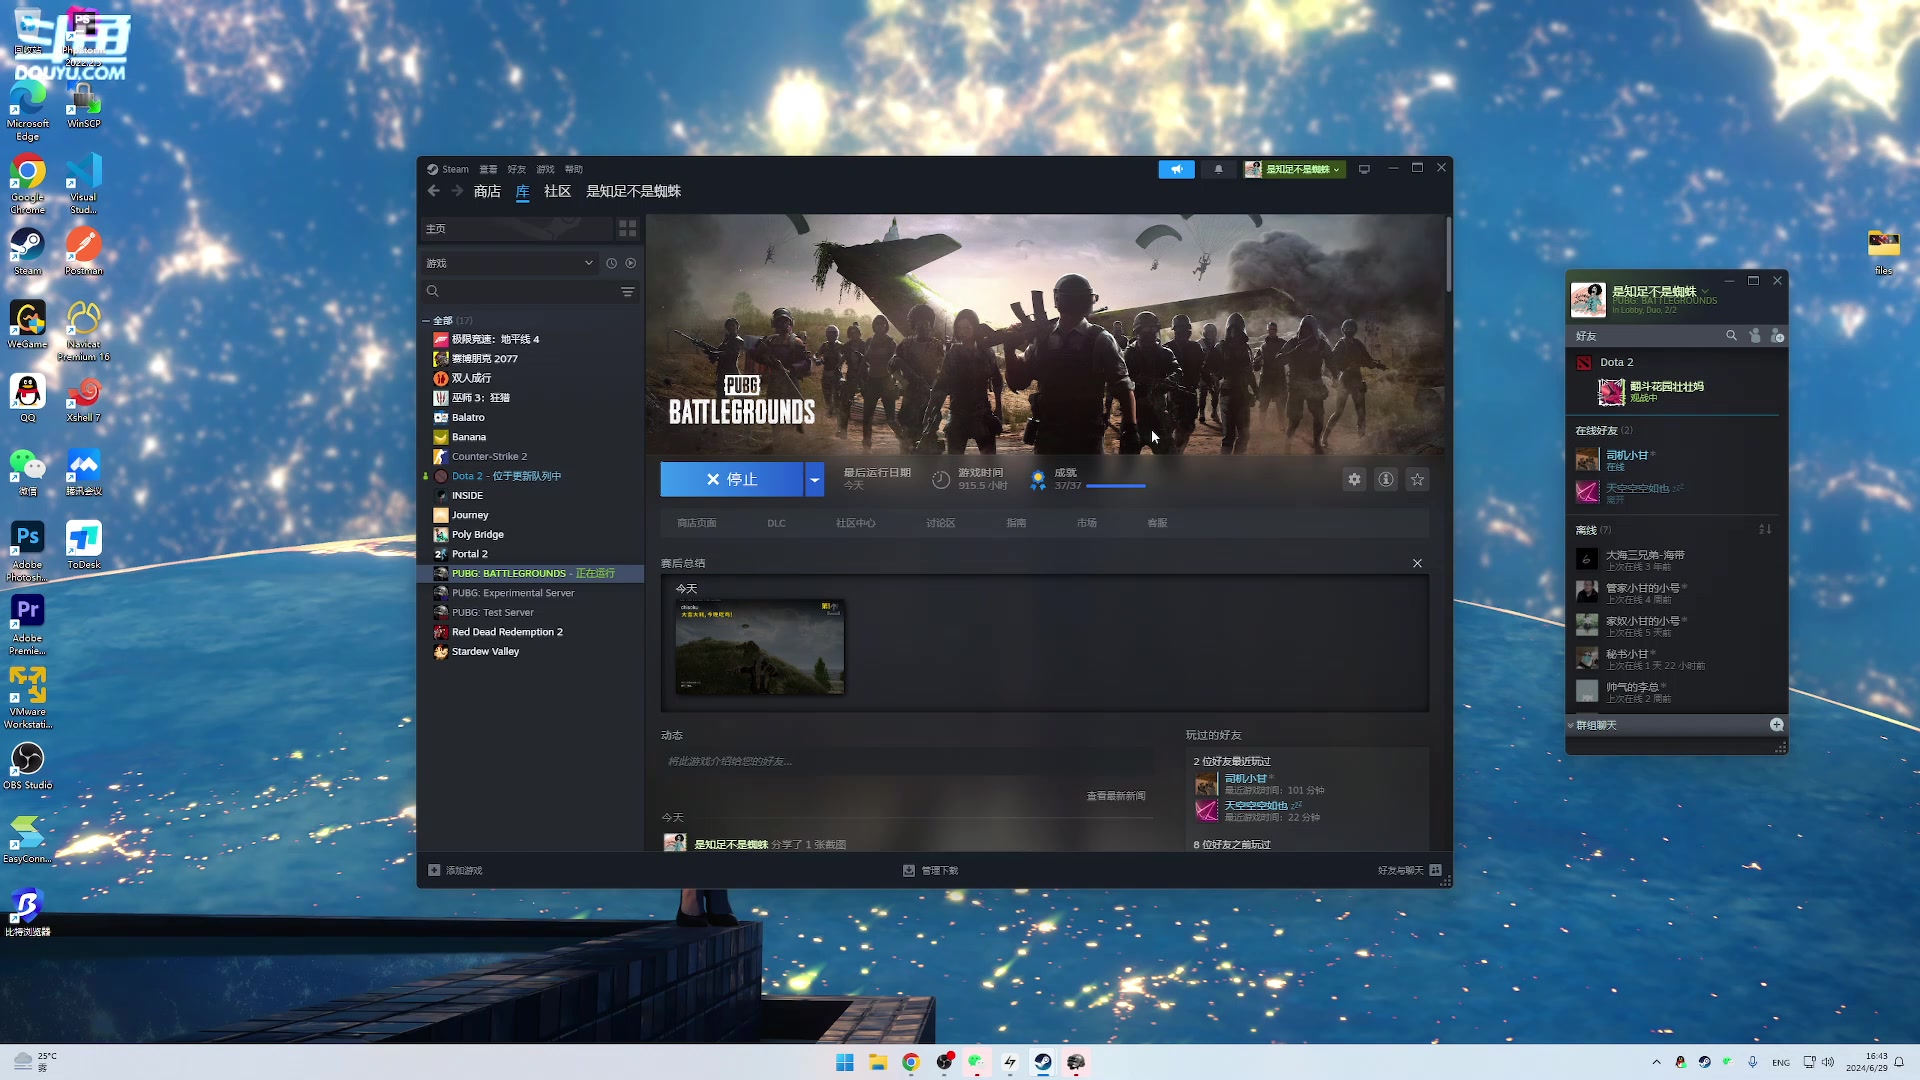The width and height of the screenshot is (1920, 1080).
Task: Open today's PUBG screenshot thumbnail
Action: click(760, 647)
